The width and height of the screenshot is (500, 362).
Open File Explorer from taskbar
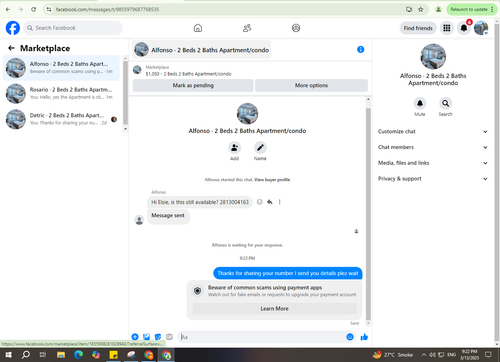(61, 355)
